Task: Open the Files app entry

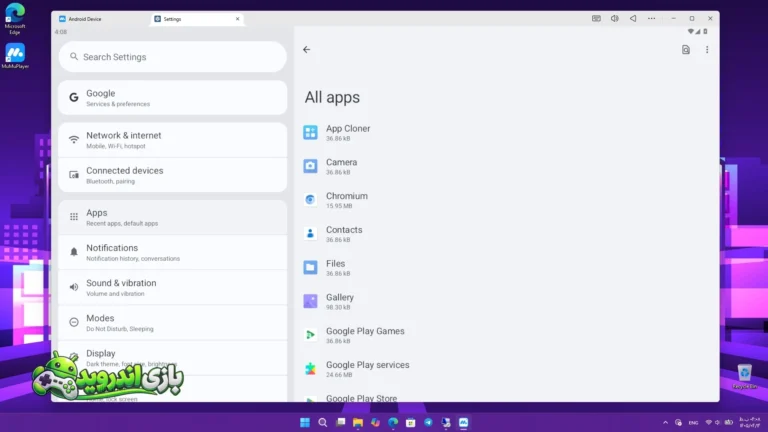Action: (506, 267)
